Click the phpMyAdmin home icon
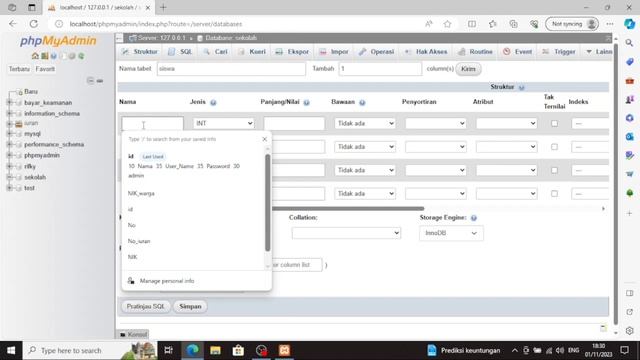 coord(35,56)
